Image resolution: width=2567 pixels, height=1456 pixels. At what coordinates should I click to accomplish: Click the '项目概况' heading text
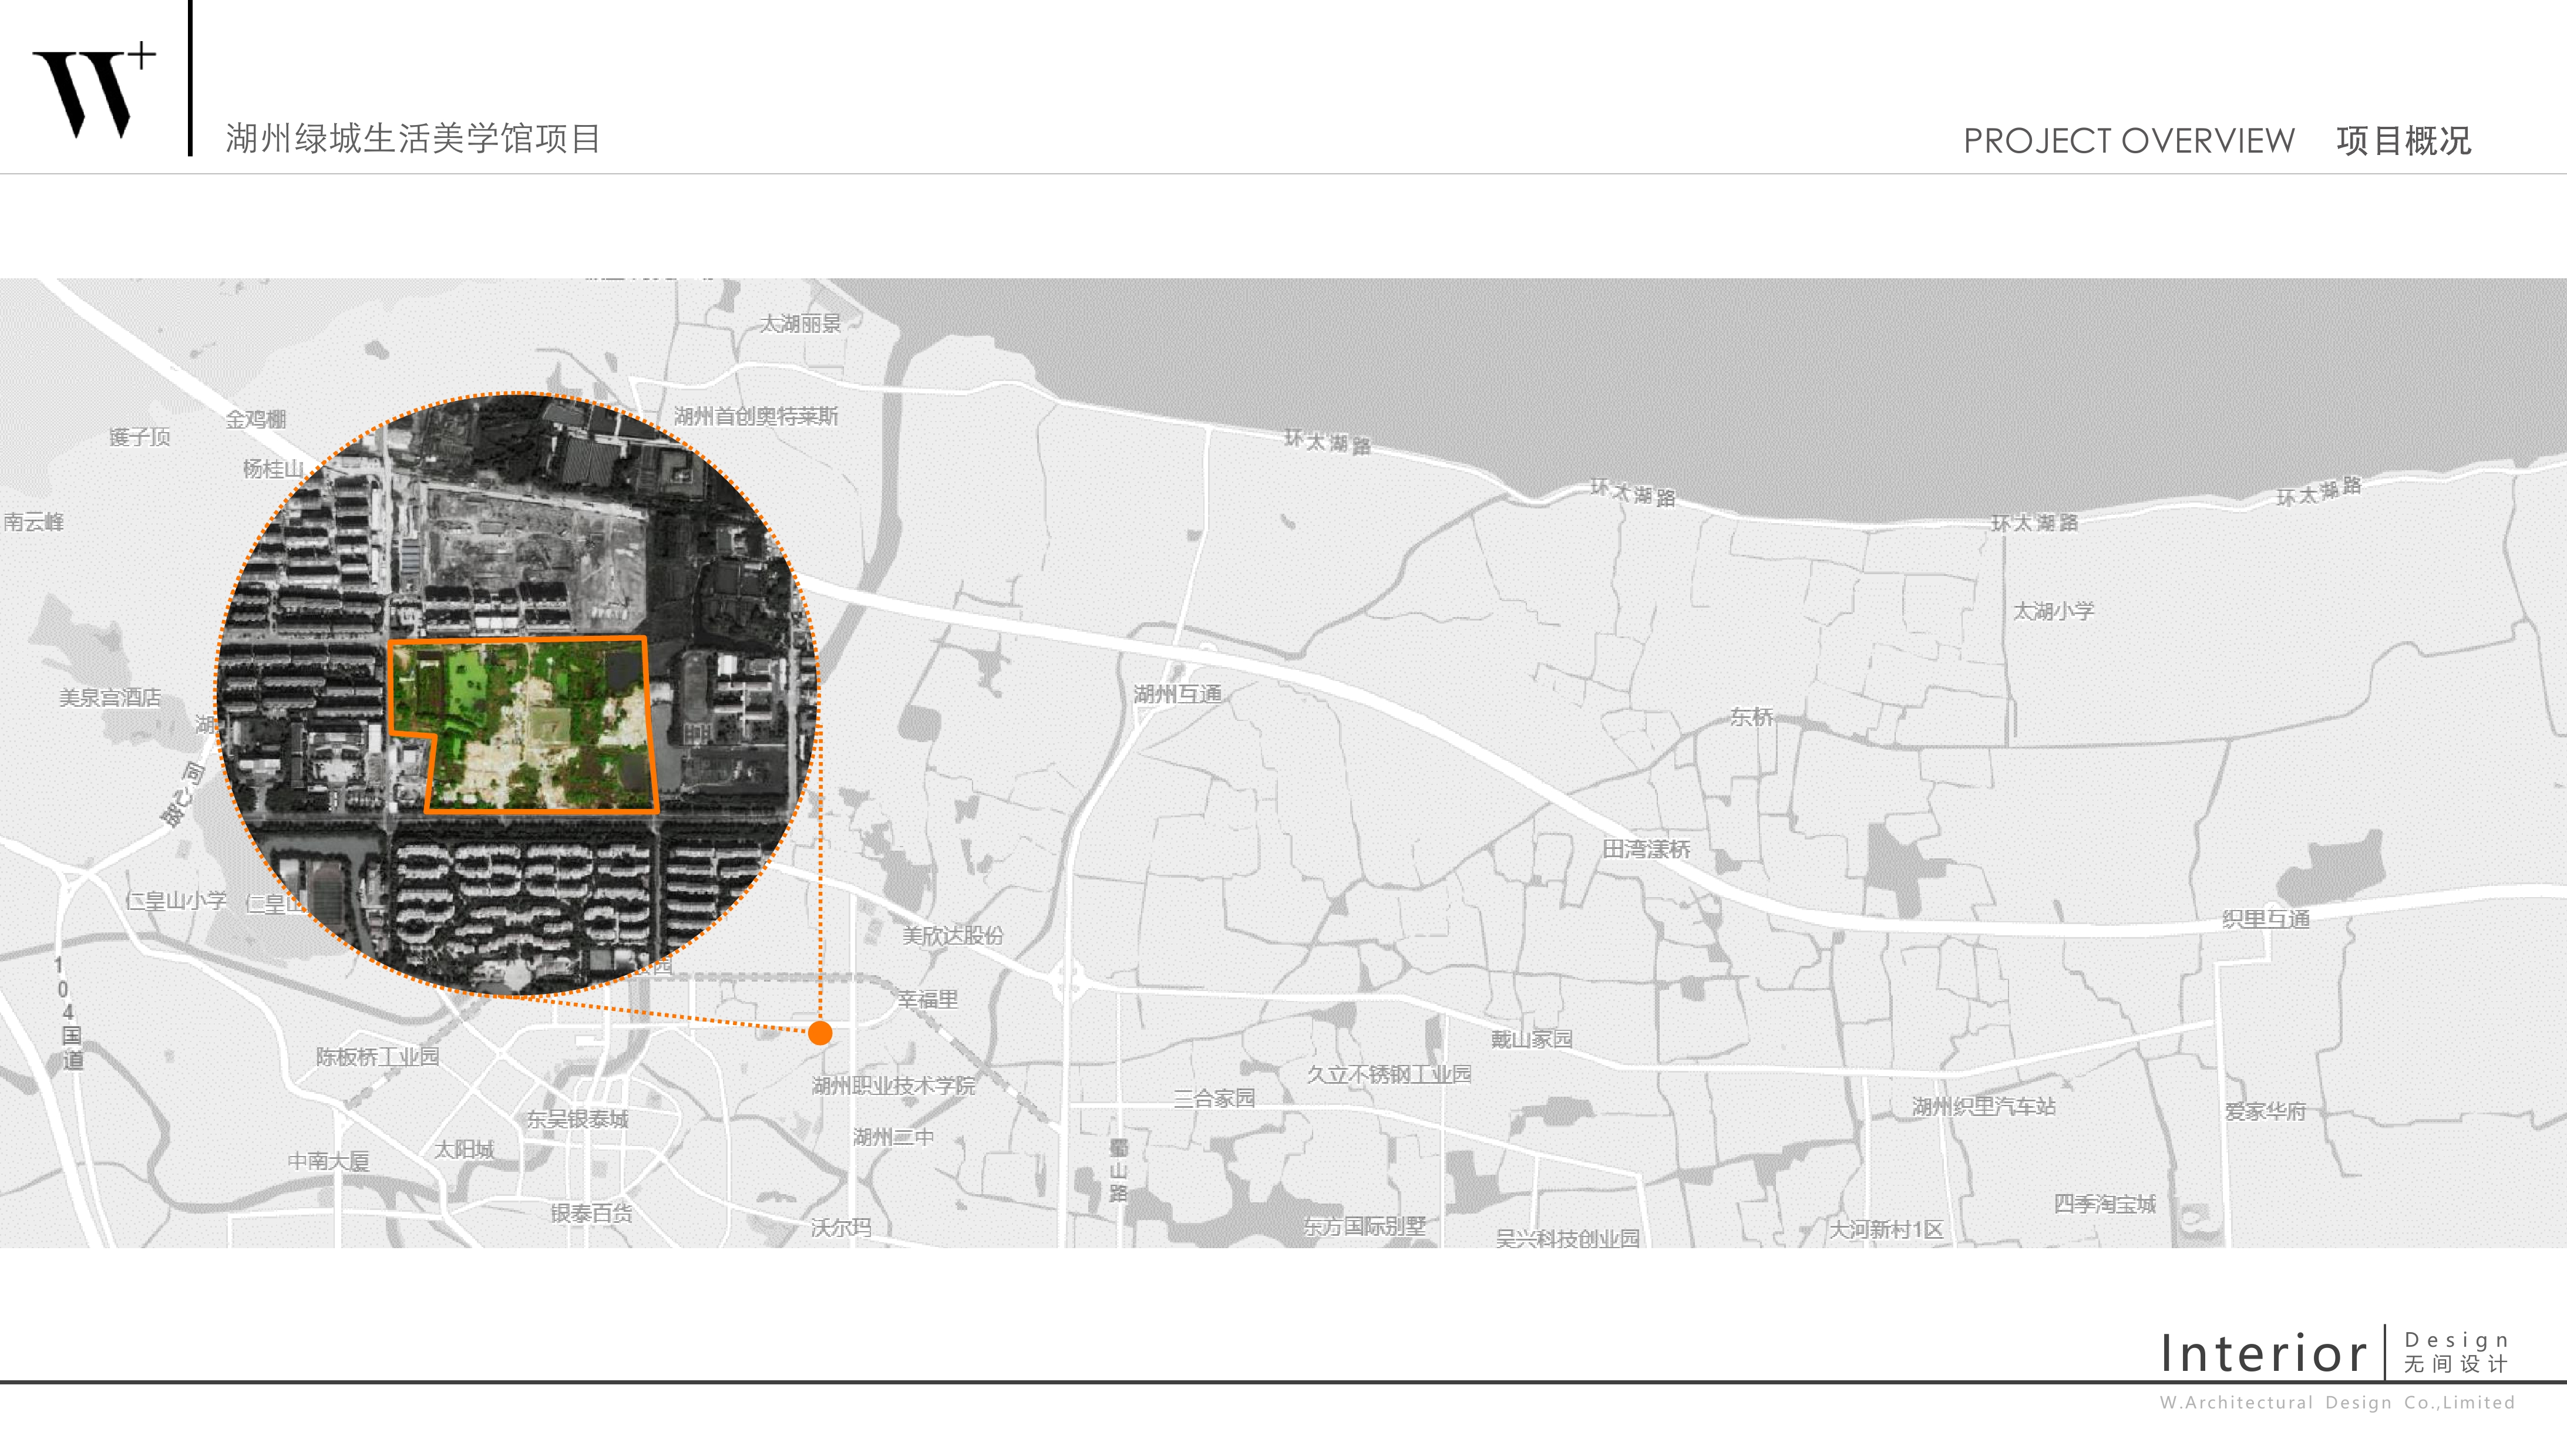pos(2404,141)
